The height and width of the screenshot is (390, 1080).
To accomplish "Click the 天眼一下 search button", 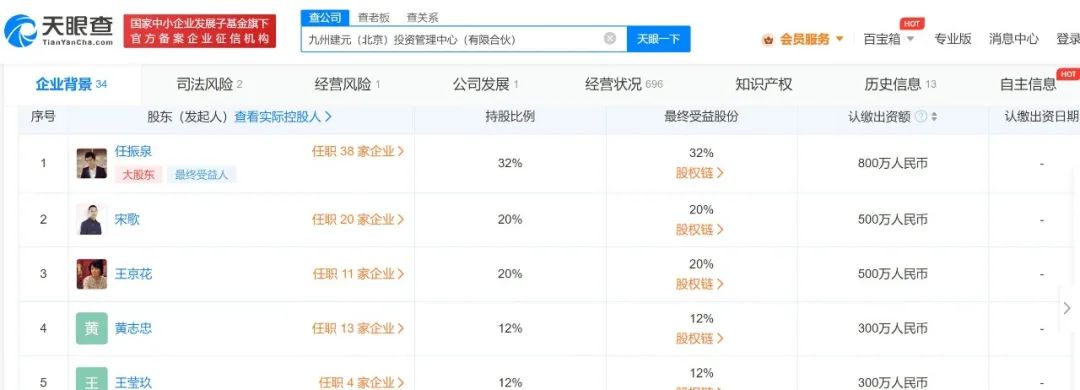I will [x=658, y=39].
